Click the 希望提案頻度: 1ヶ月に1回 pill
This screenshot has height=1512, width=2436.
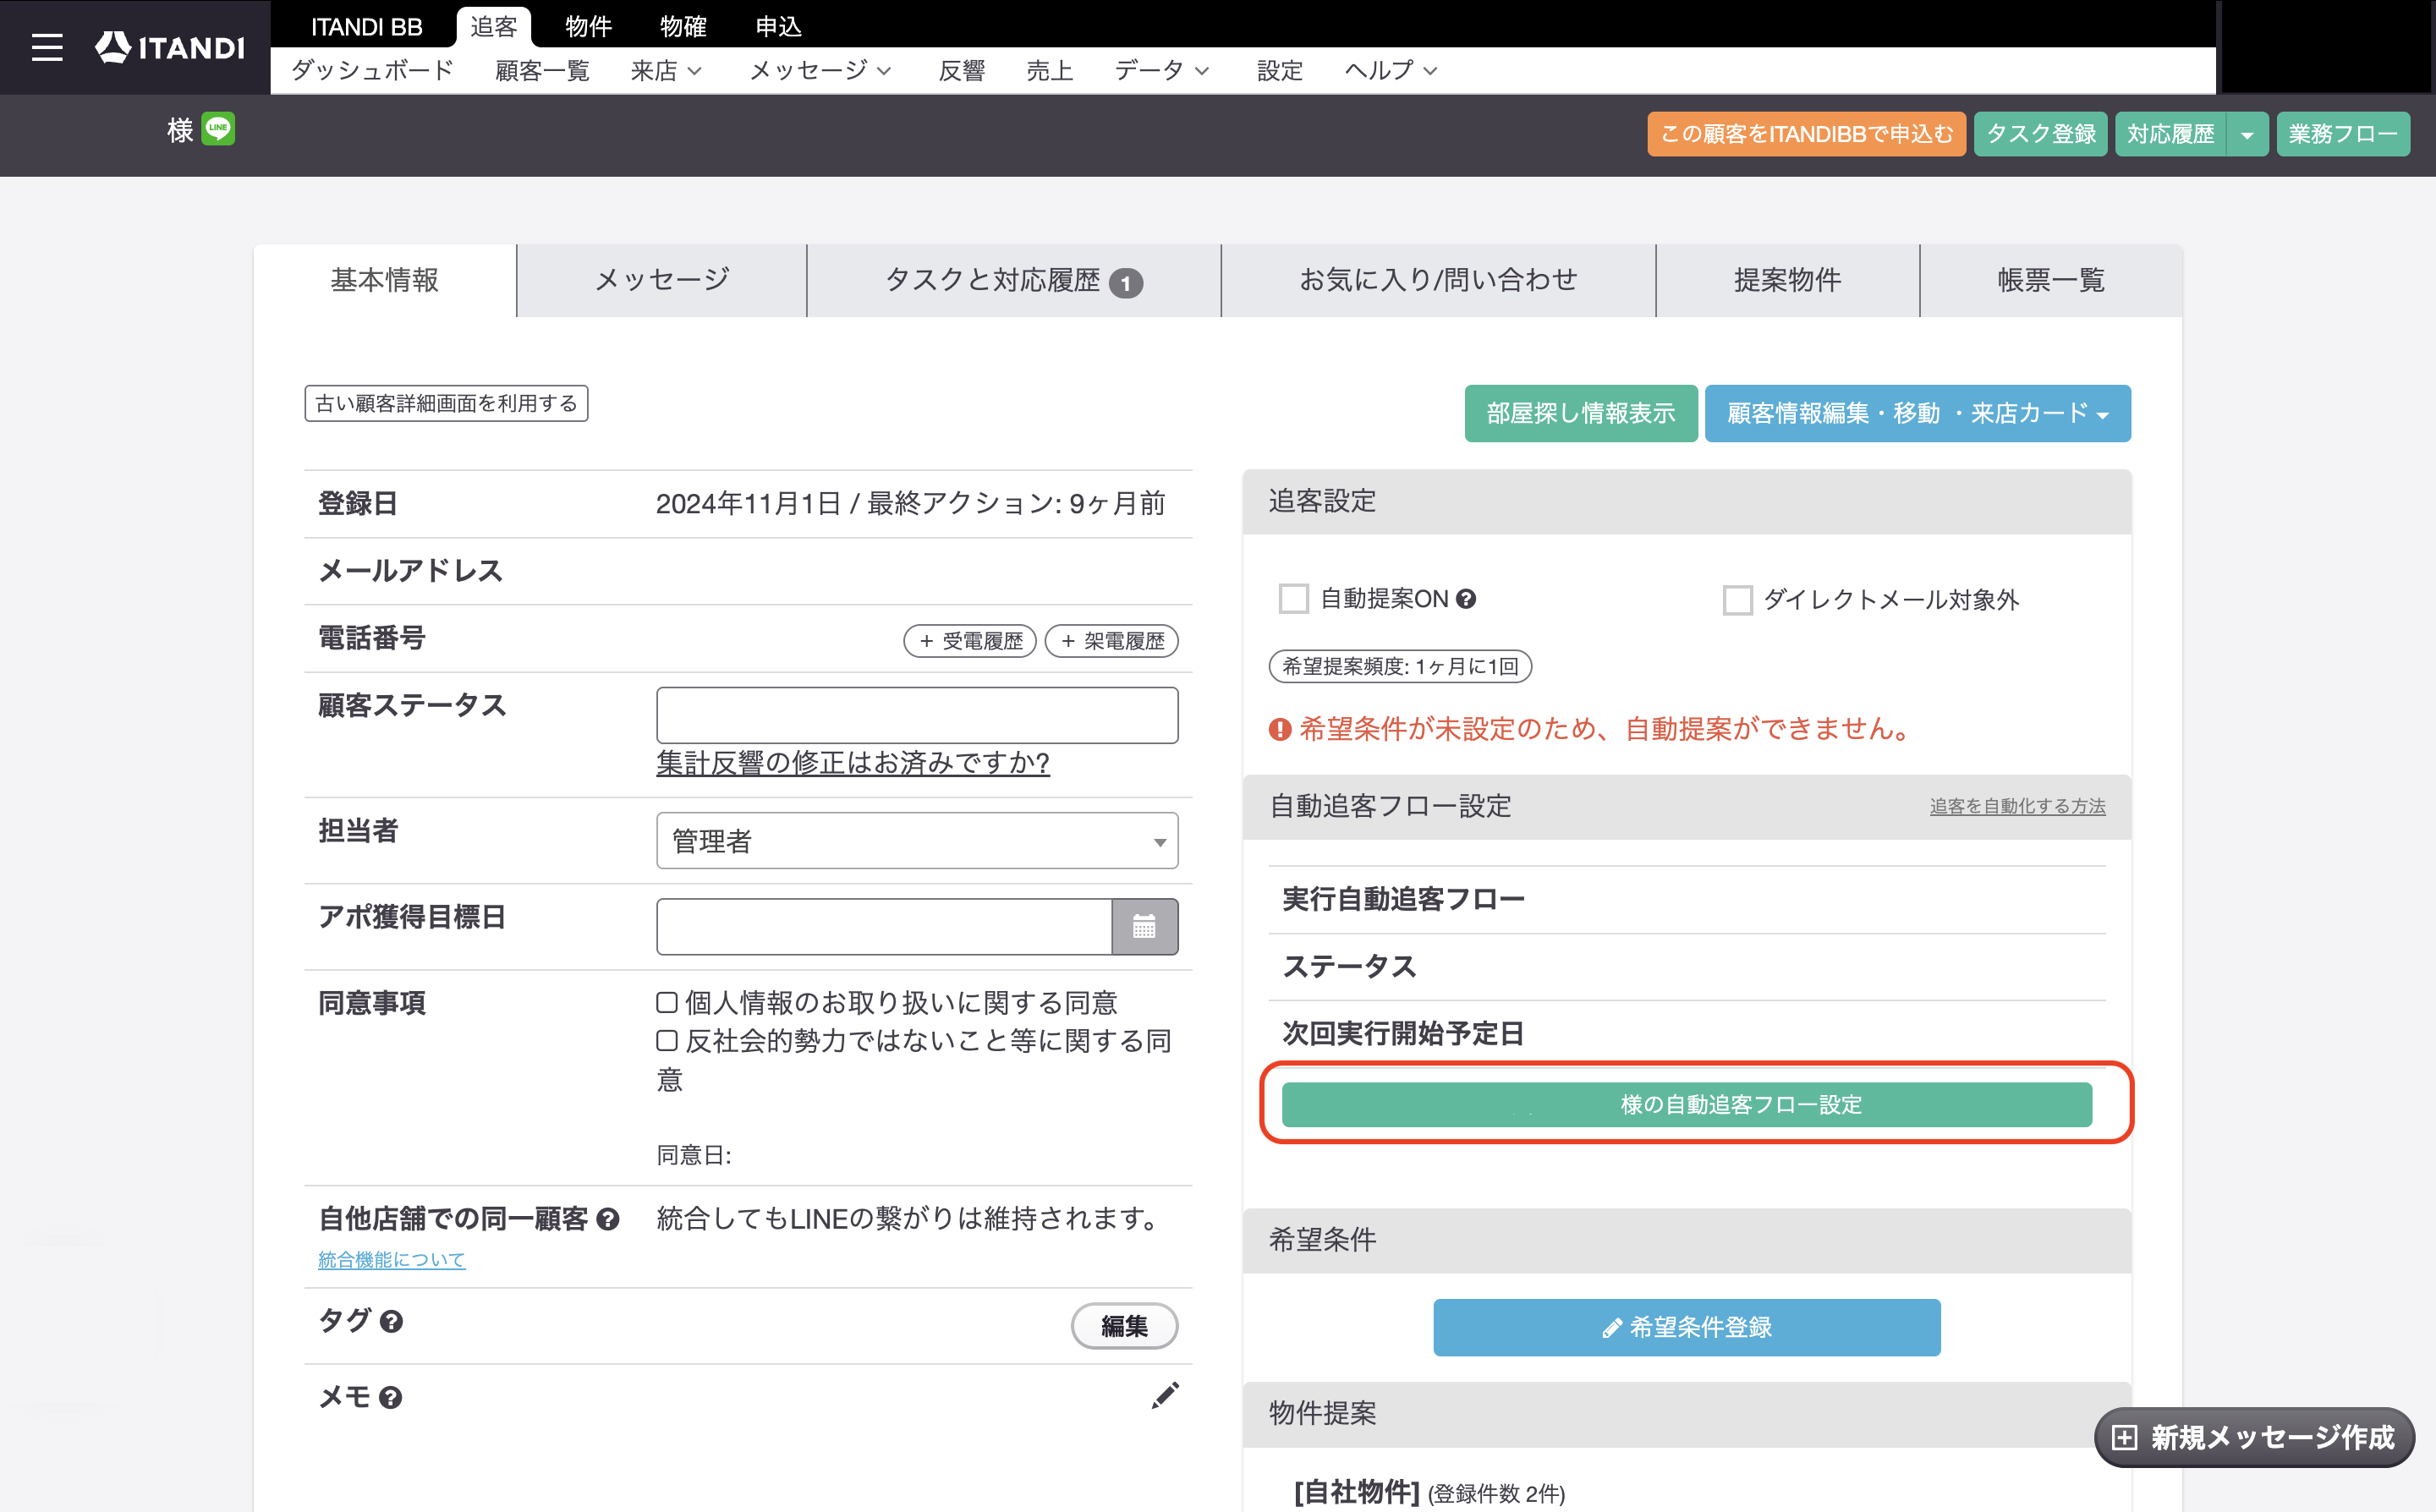1400,667
